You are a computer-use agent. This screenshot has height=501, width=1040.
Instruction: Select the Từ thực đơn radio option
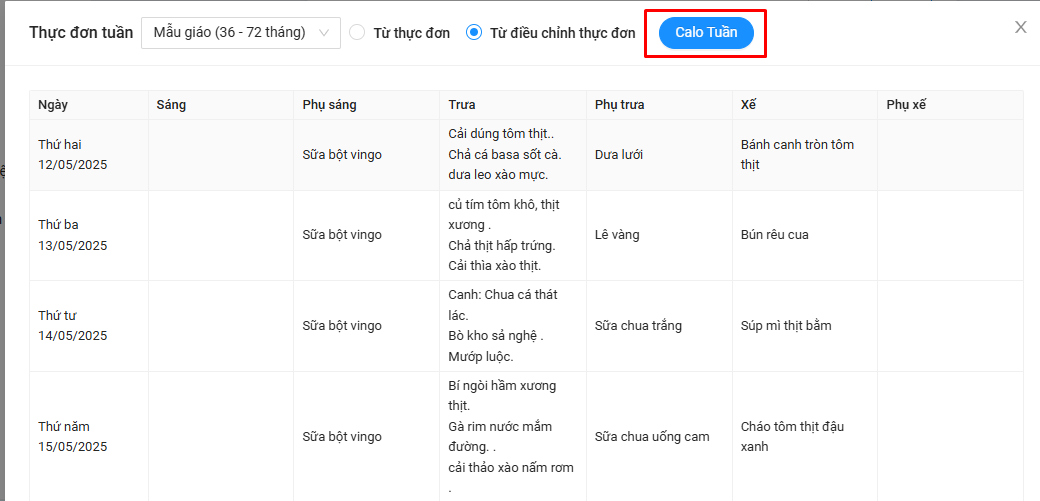[358, 33]
